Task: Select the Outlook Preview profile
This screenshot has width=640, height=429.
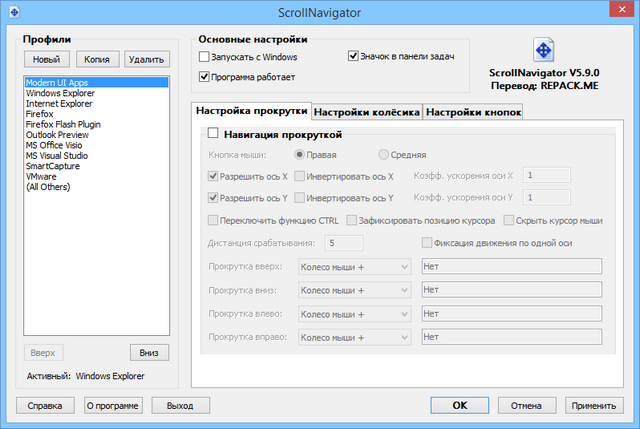Action: tap(96, 135)
